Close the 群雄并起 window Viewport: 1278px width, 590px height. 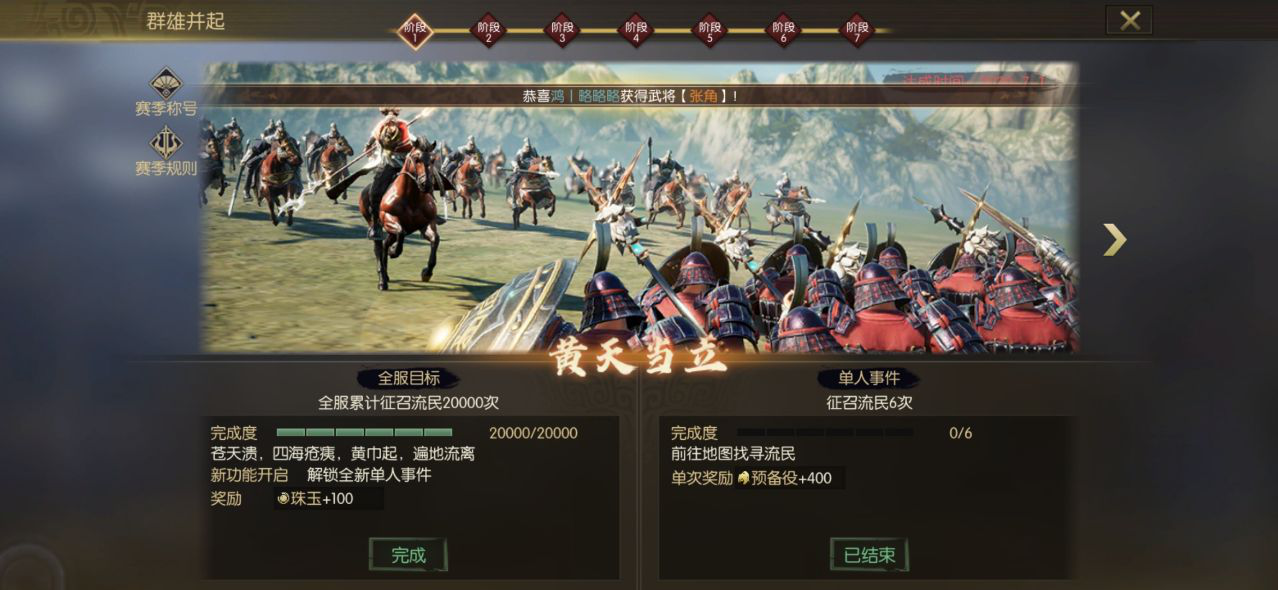(1129, 20)
